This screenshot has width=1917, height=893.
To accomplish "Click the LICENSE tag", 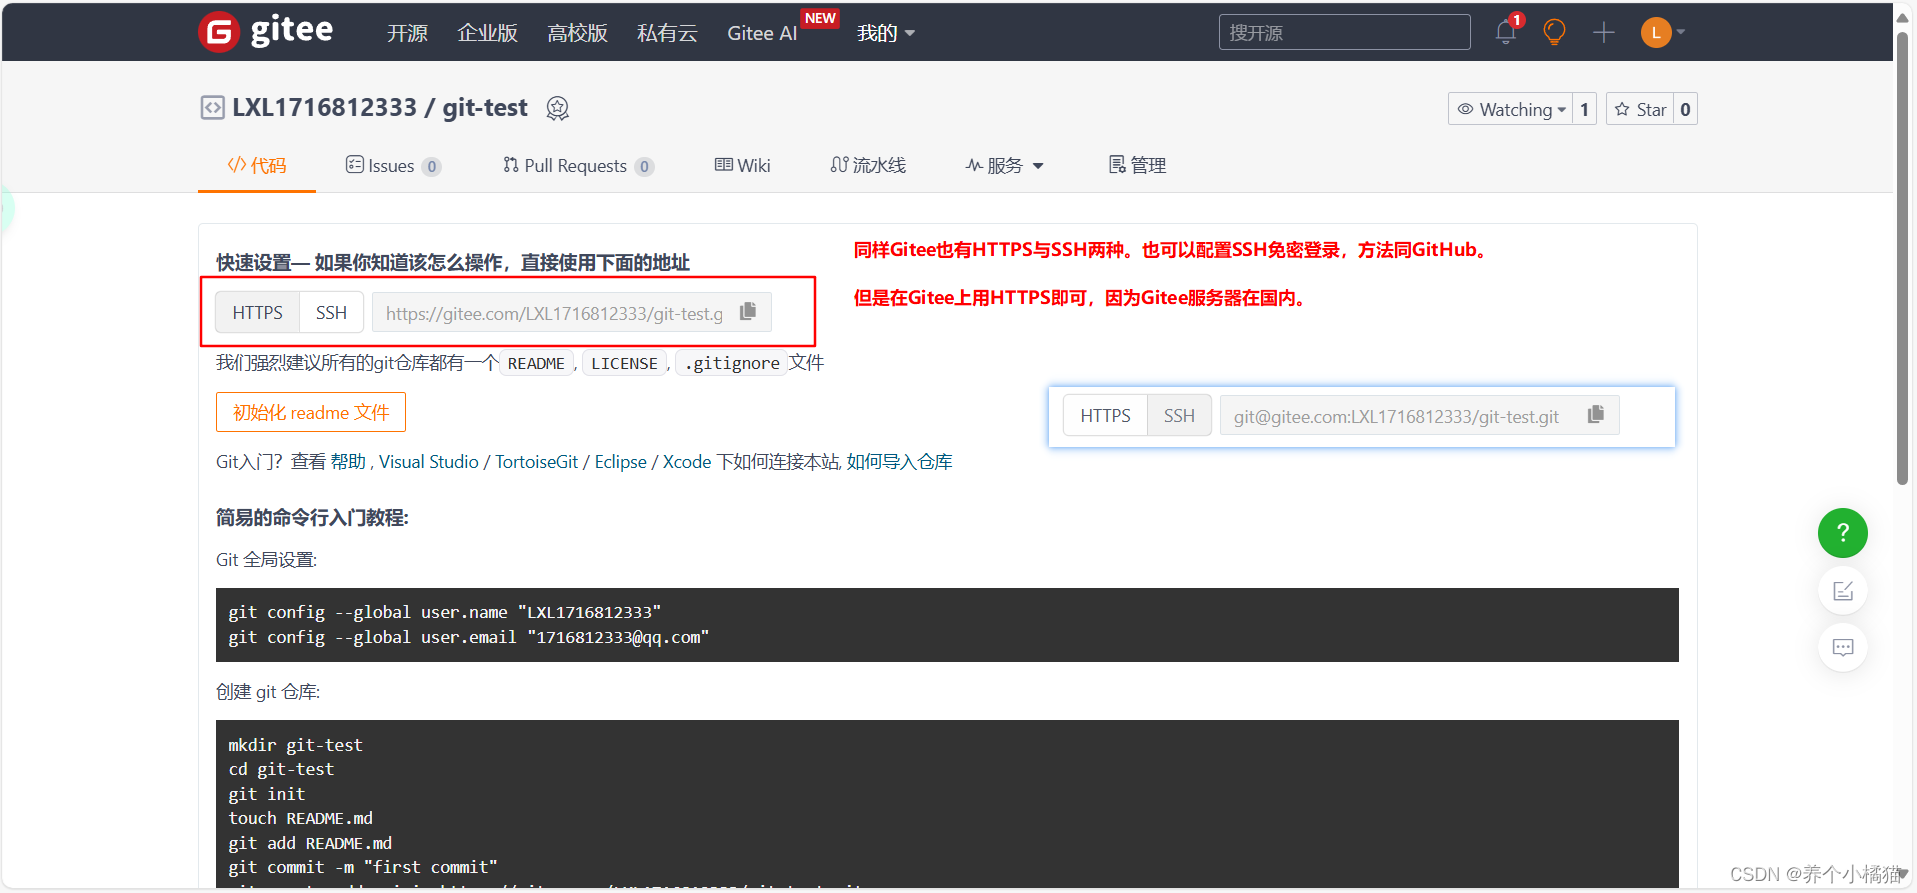I will pyautogui.click(x=624, y=363).
